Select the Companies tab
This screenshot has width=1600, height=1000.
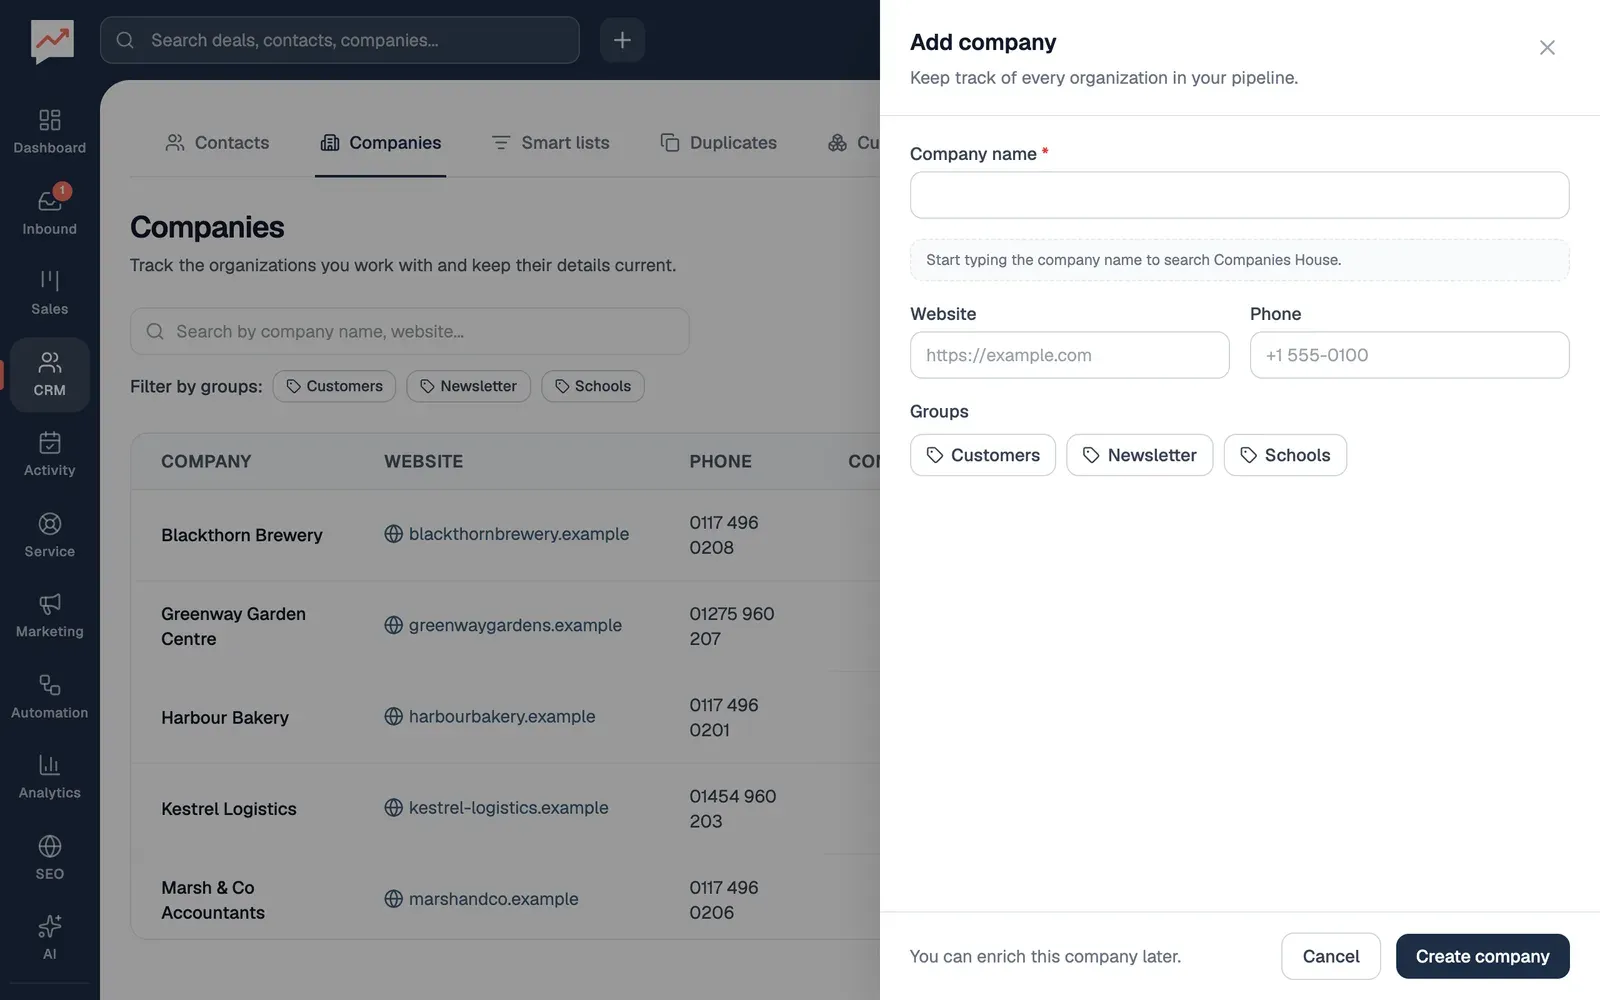coord(380,143)
